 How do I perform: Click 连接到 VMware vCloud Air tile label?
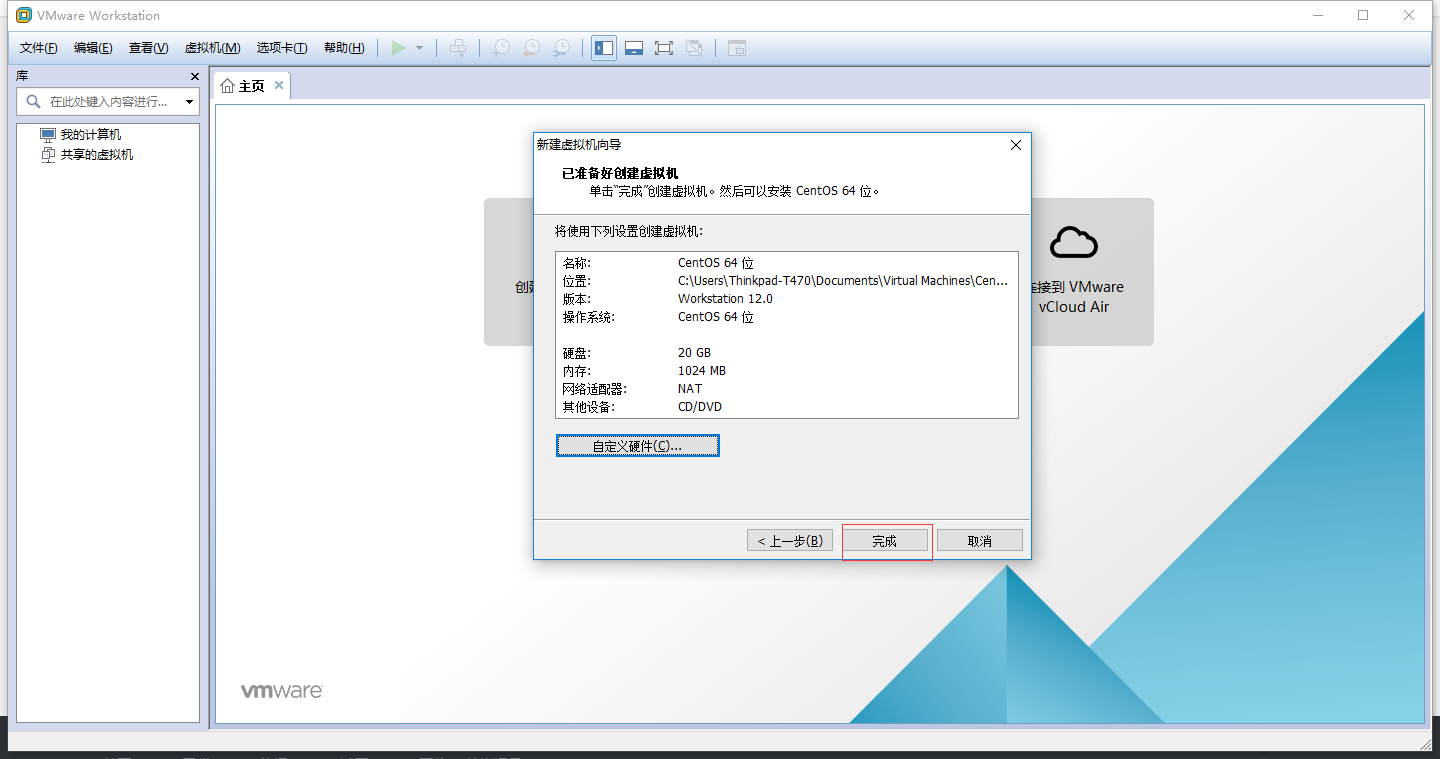tap(1080, 297)
